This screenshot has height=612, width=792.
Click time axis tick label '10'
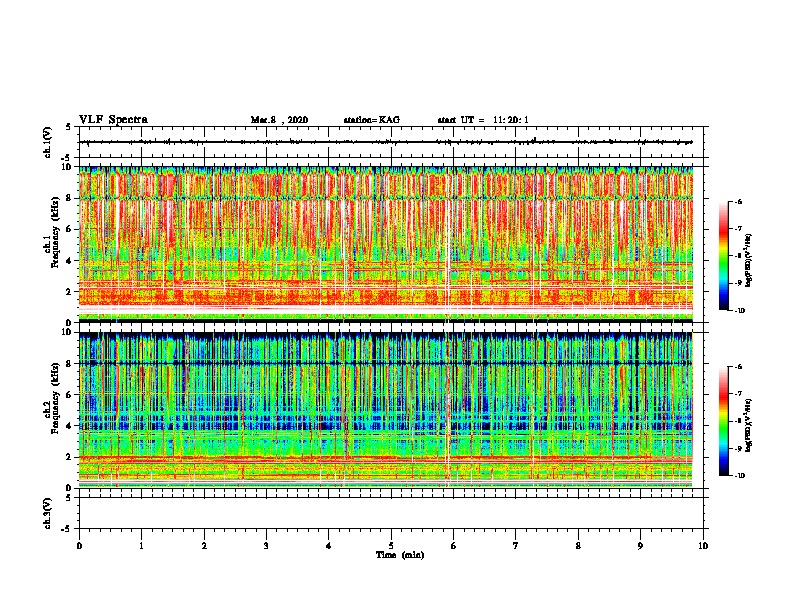coord(703,546)
